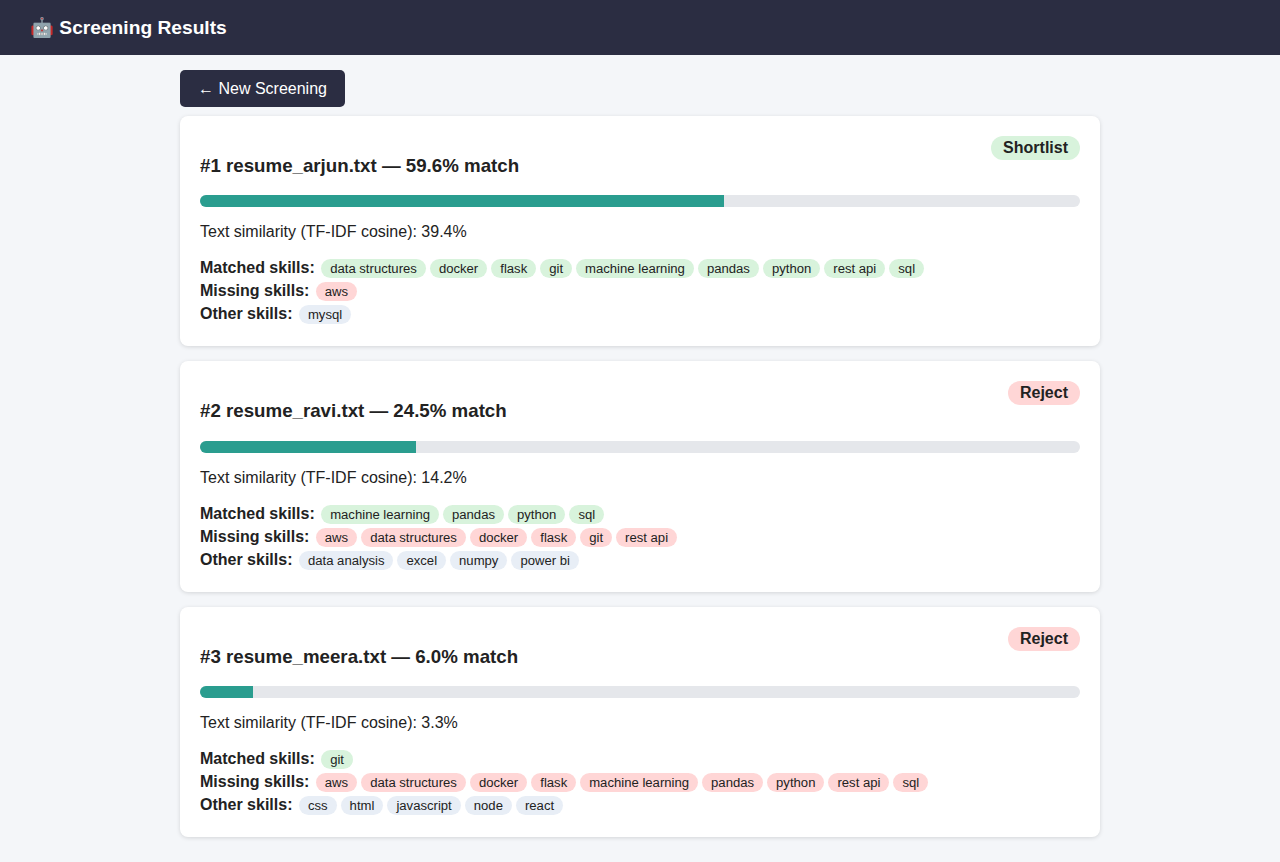The image size is (1280, 862).
Task: Click the text similarity 39.4% line
Action: (333, 232)
